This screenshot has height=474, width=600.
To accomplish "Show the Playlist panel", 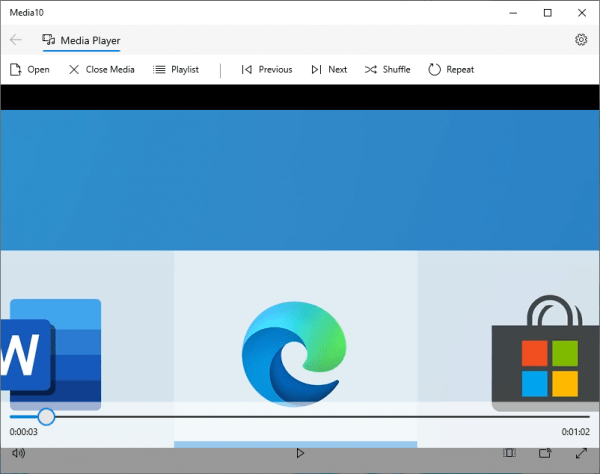I will (x=176, y=70).
